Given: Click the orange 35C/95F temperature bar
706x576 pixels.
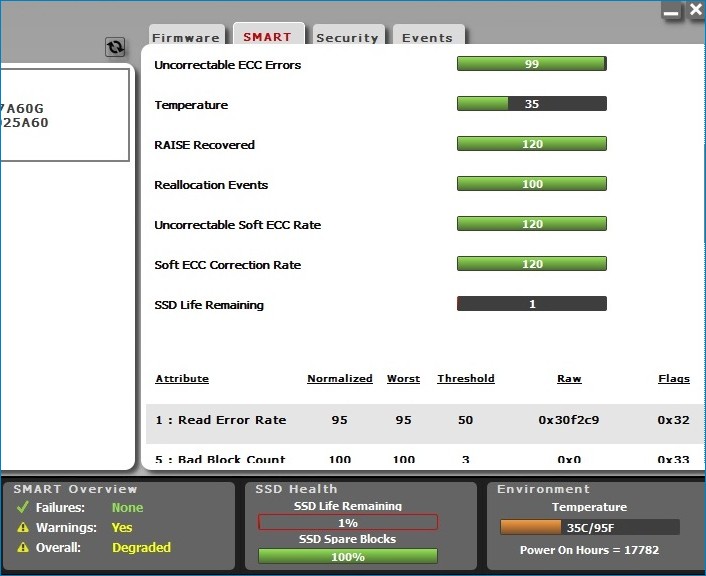Looking at the screenshot, I should pyautogui.click(x=589, y=527).
